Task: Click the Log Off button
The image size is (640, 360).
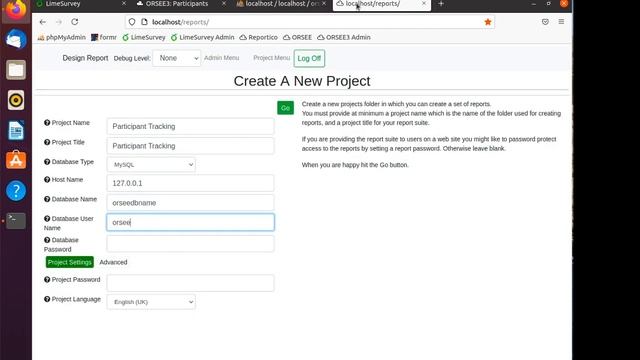Action: (309, 58)
